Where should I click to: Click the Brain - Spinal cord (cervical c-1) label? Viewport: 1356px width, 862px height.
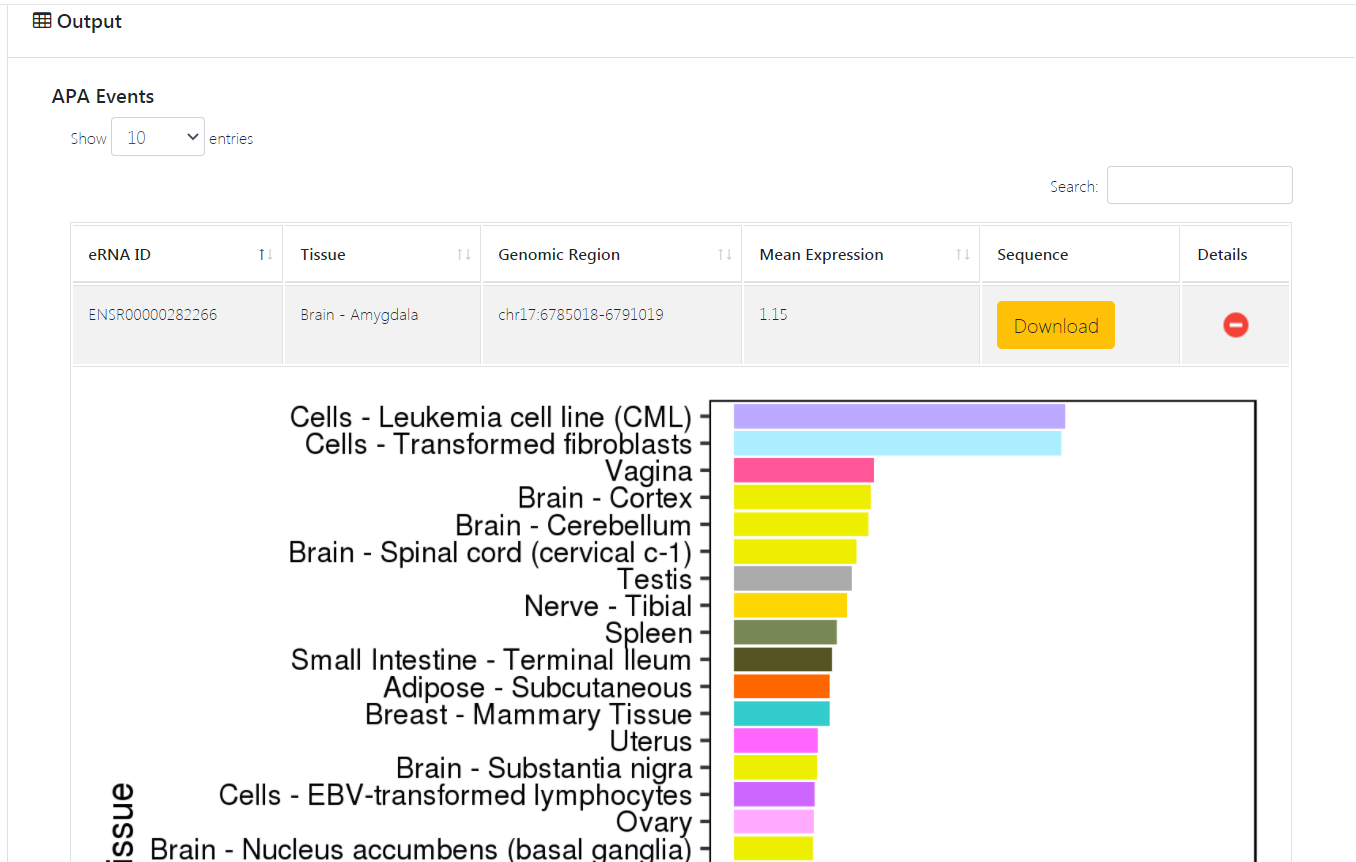(490, 552)
